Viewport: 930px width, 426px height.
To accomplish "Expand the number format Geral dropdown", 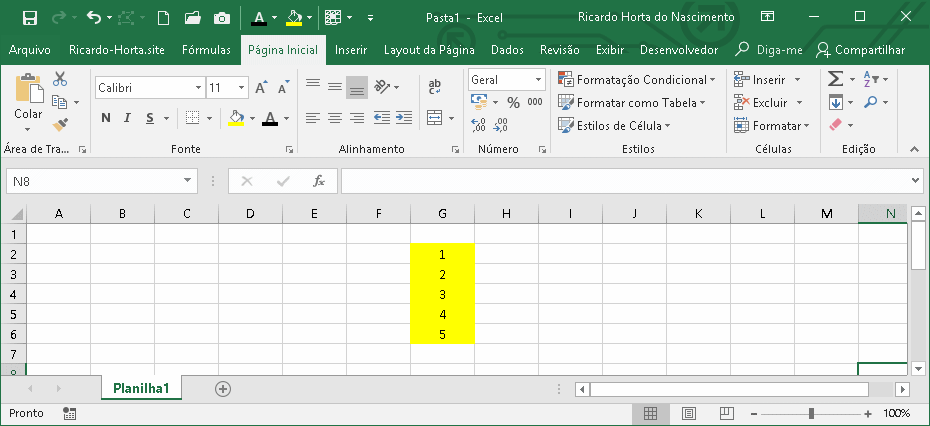I will (x=539, y=80).
